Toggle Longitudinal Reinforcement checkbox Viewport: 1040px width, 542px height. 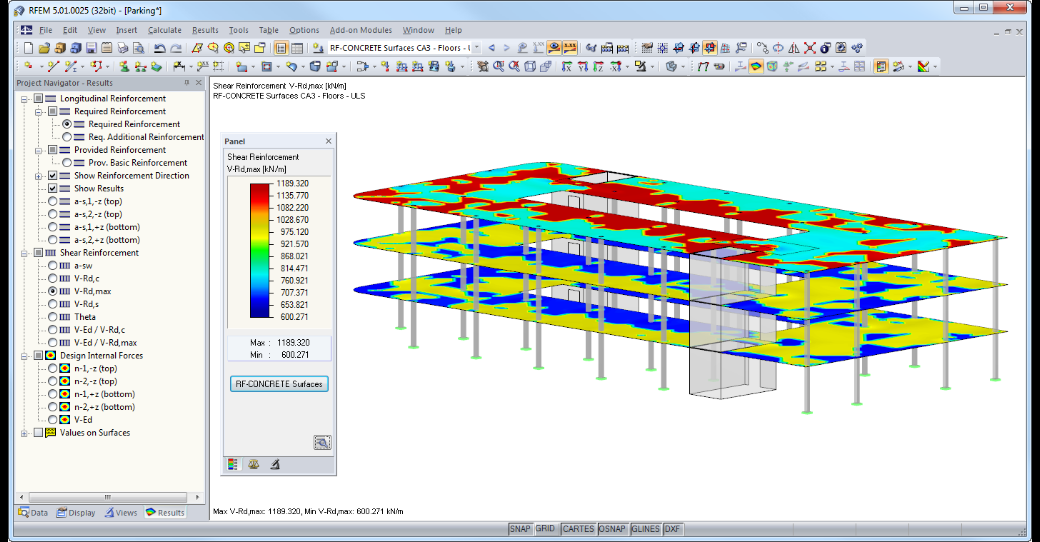[38, 98]
